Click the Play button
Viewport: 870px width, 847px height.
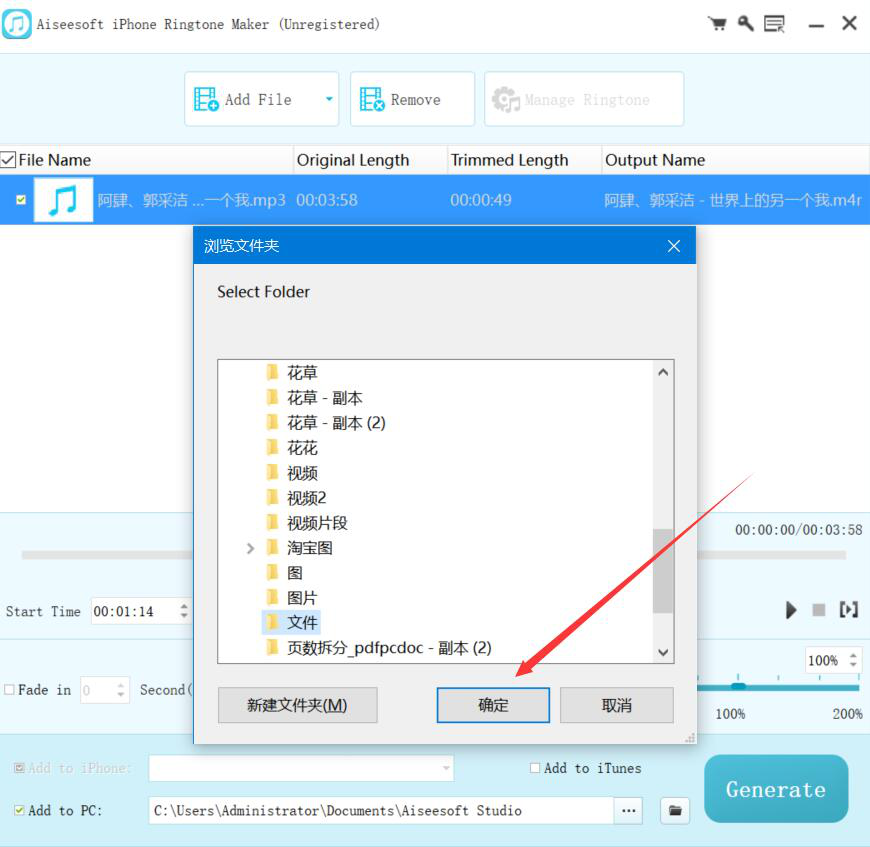point(791,610)
